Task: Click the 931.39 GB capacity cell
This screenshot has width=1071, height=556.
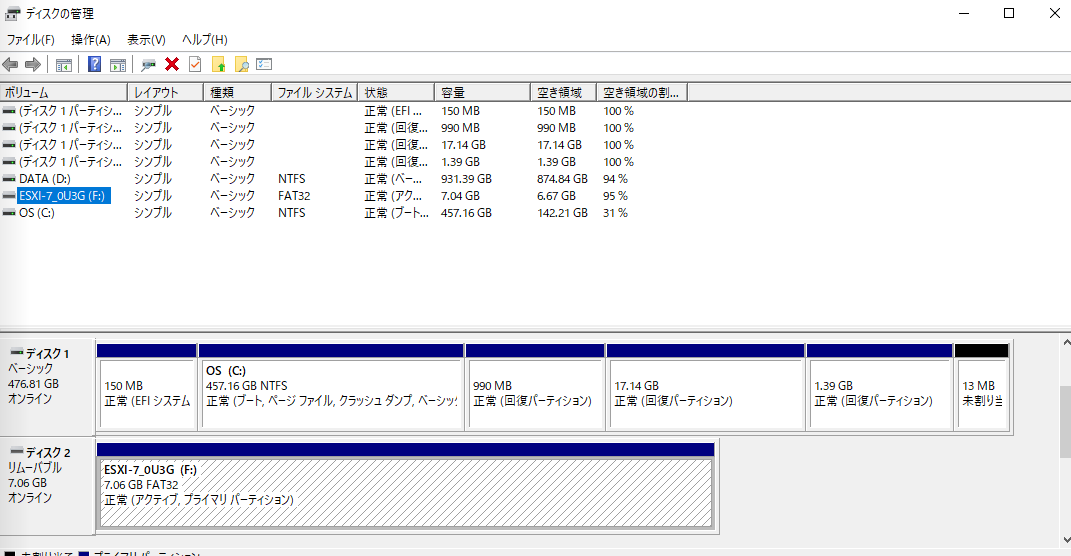Action: 467,179
